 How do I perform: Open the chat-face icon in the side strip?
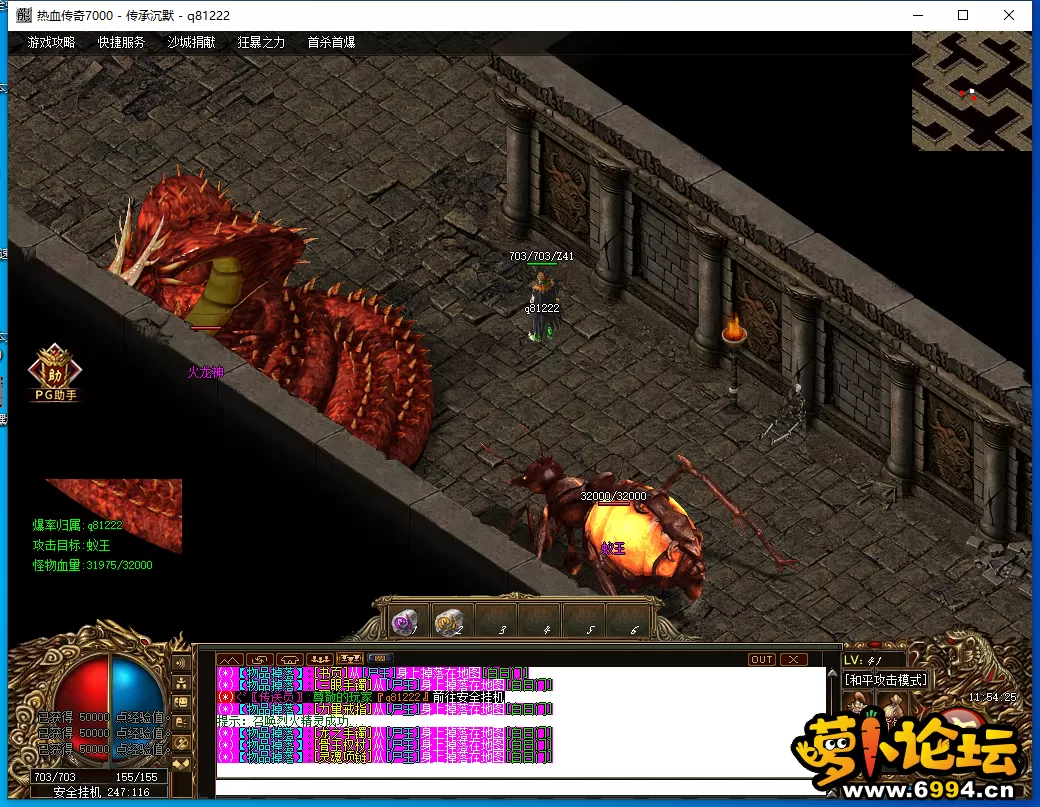[x=180, y=702]
